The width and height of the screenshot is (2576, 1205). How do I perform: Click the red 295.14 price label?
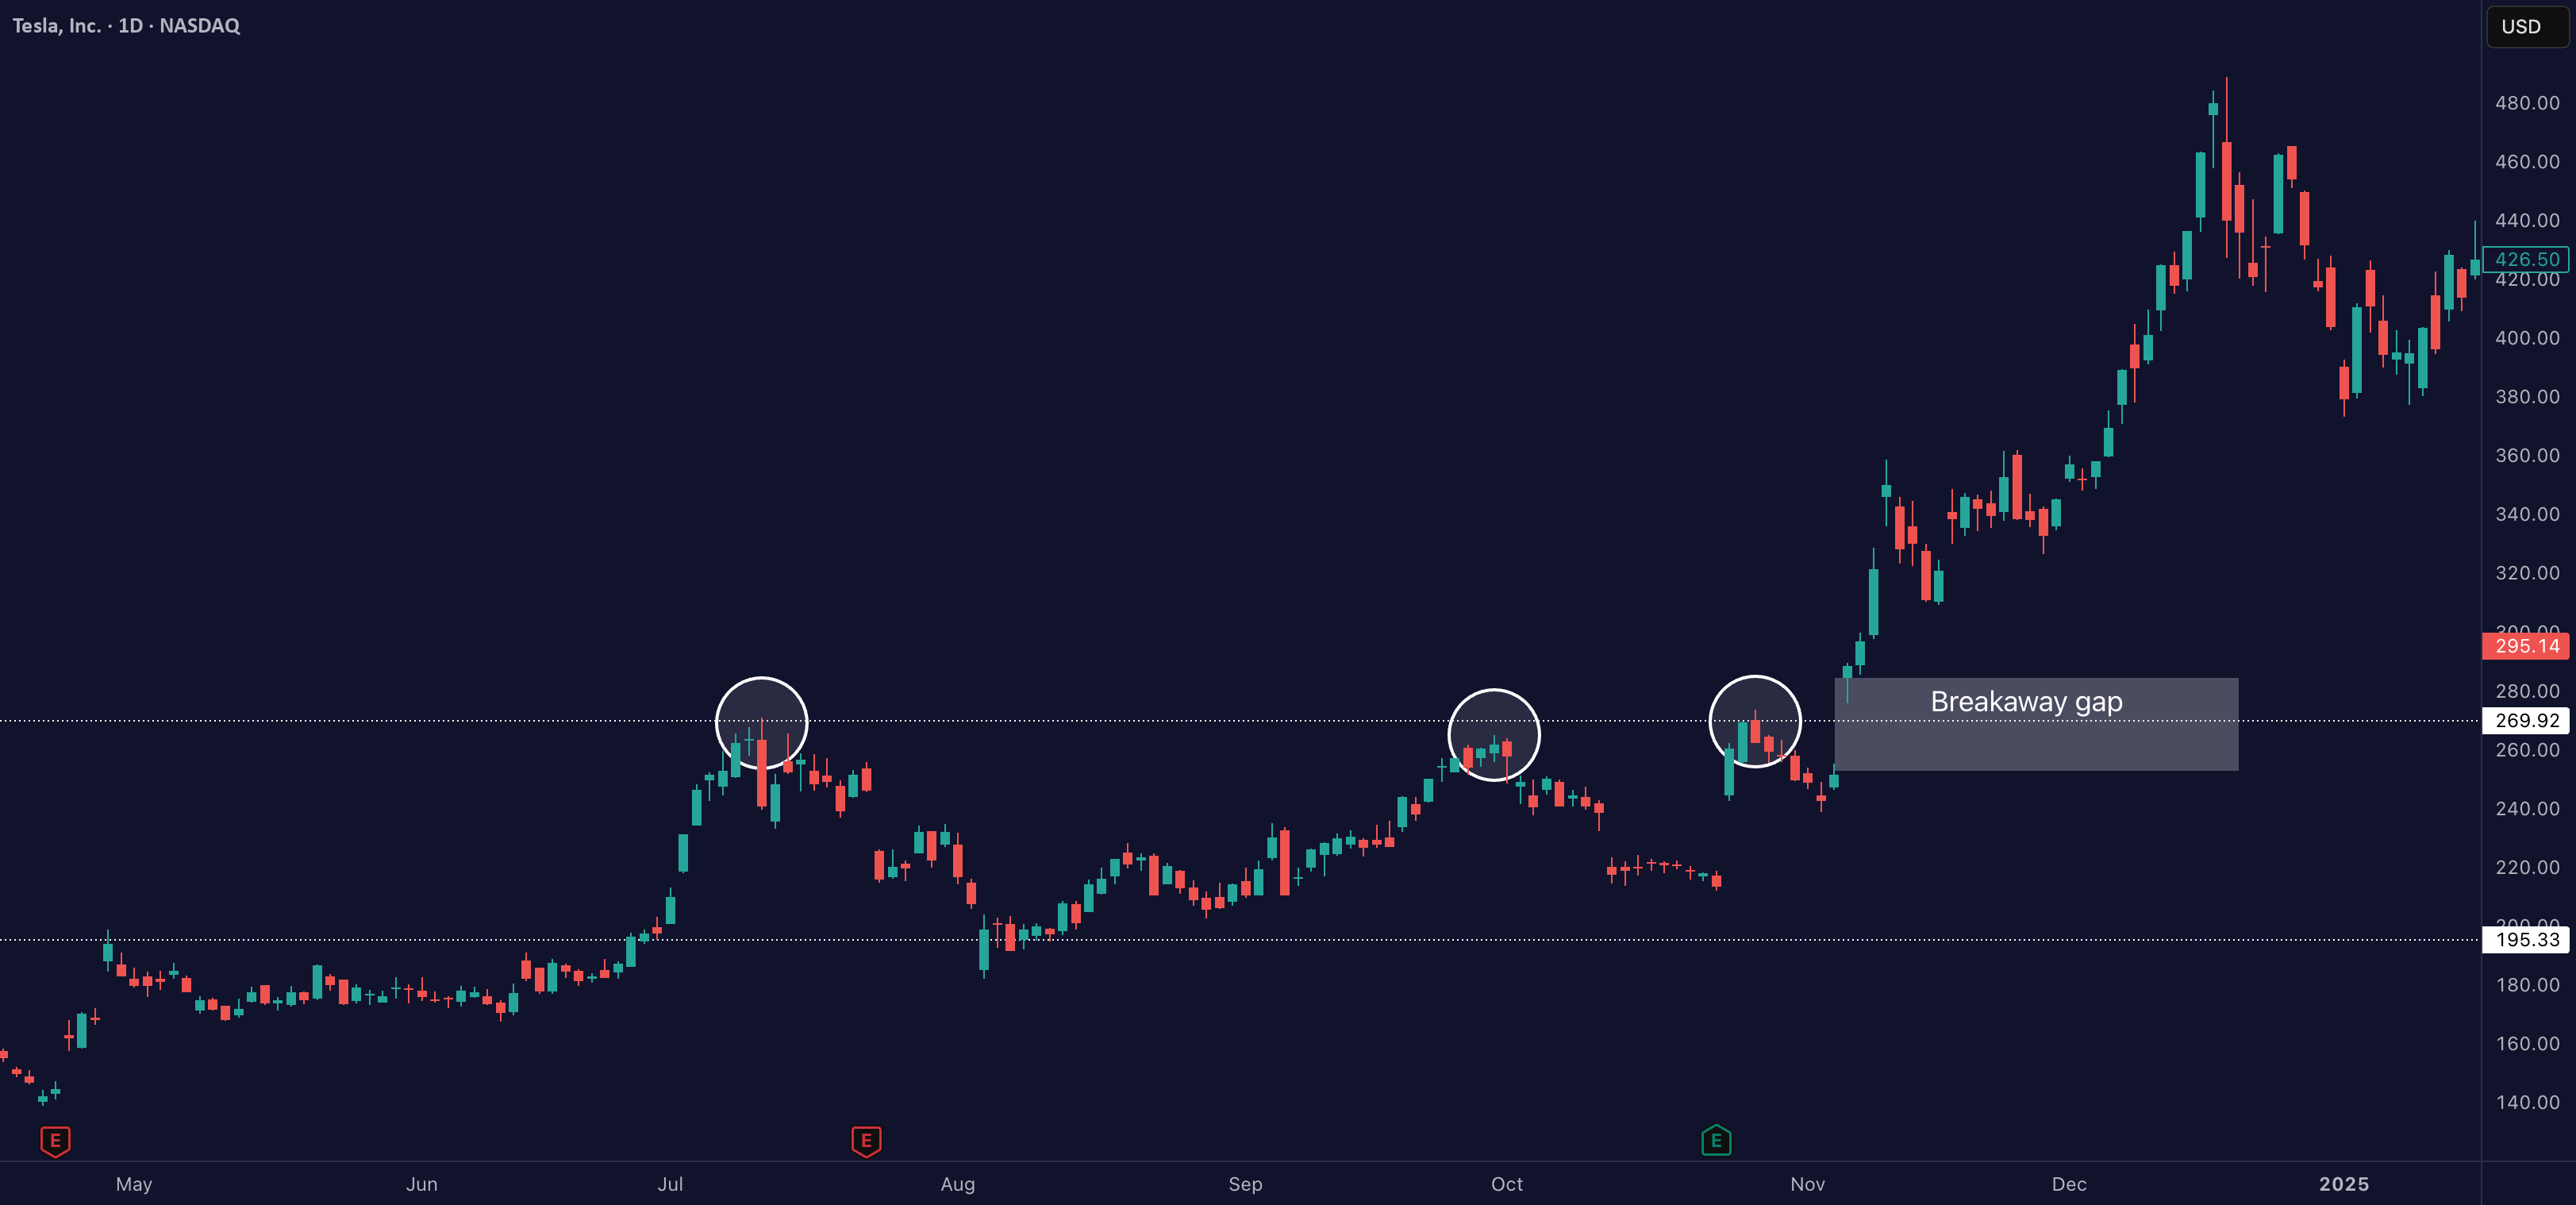[2526, 646]
